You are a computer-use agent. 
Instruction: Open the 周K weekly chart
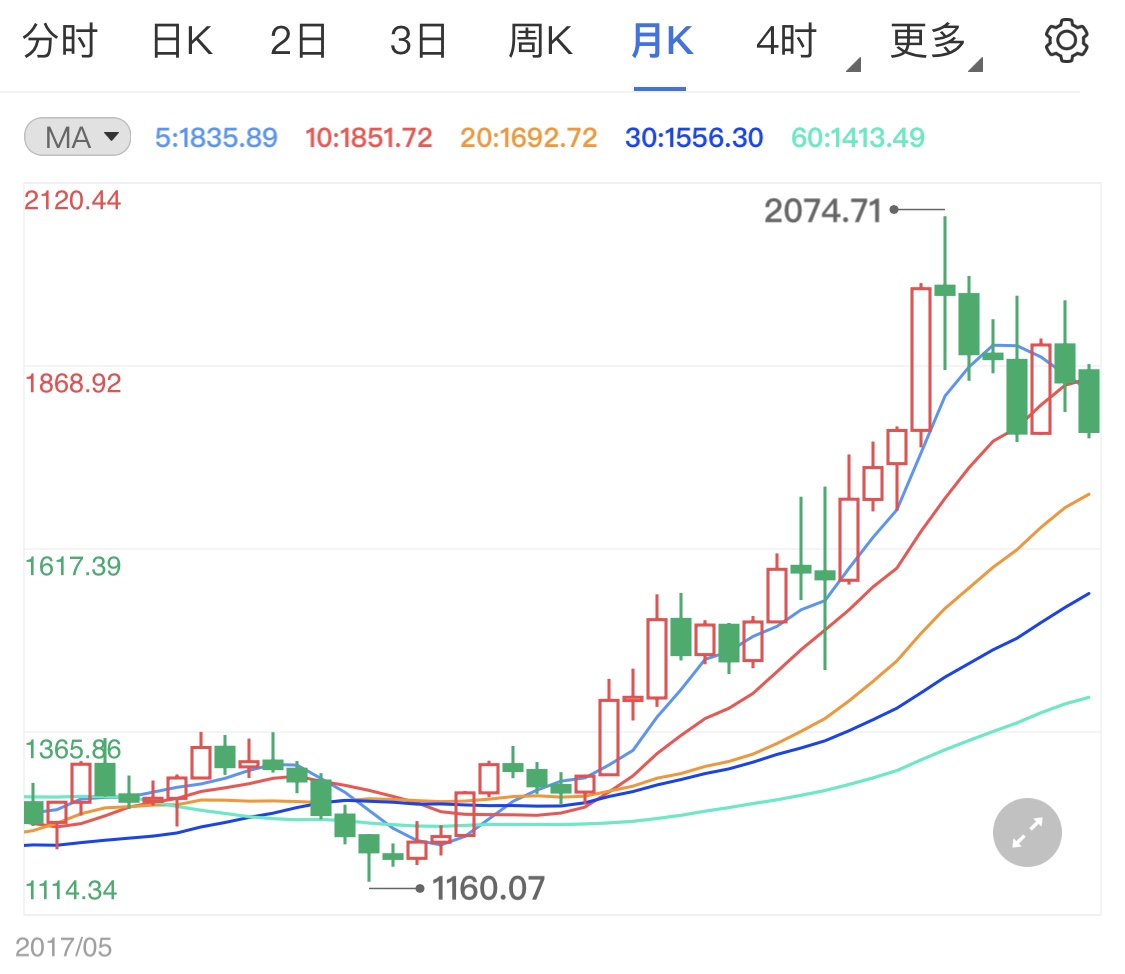point(540,40)
